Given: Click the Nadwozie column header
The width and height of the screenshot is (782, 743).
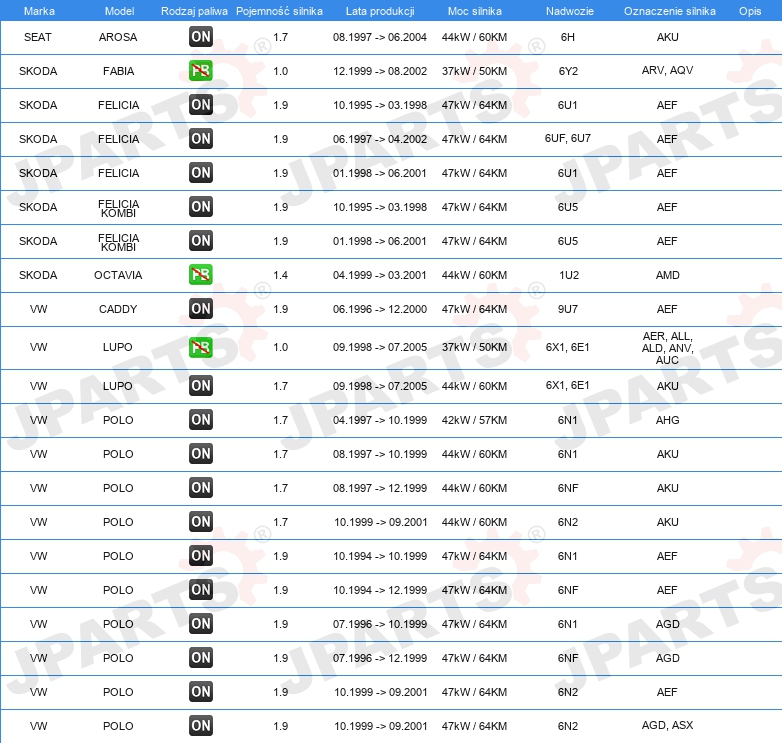Looking at the screenshot, I should point(570,11).
